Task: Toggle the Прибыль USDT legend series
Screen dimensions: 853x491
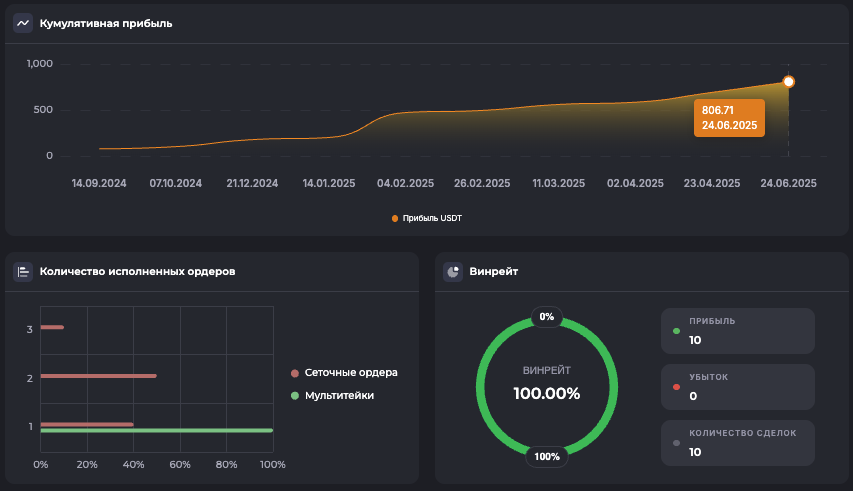Action: pos(426,218)
